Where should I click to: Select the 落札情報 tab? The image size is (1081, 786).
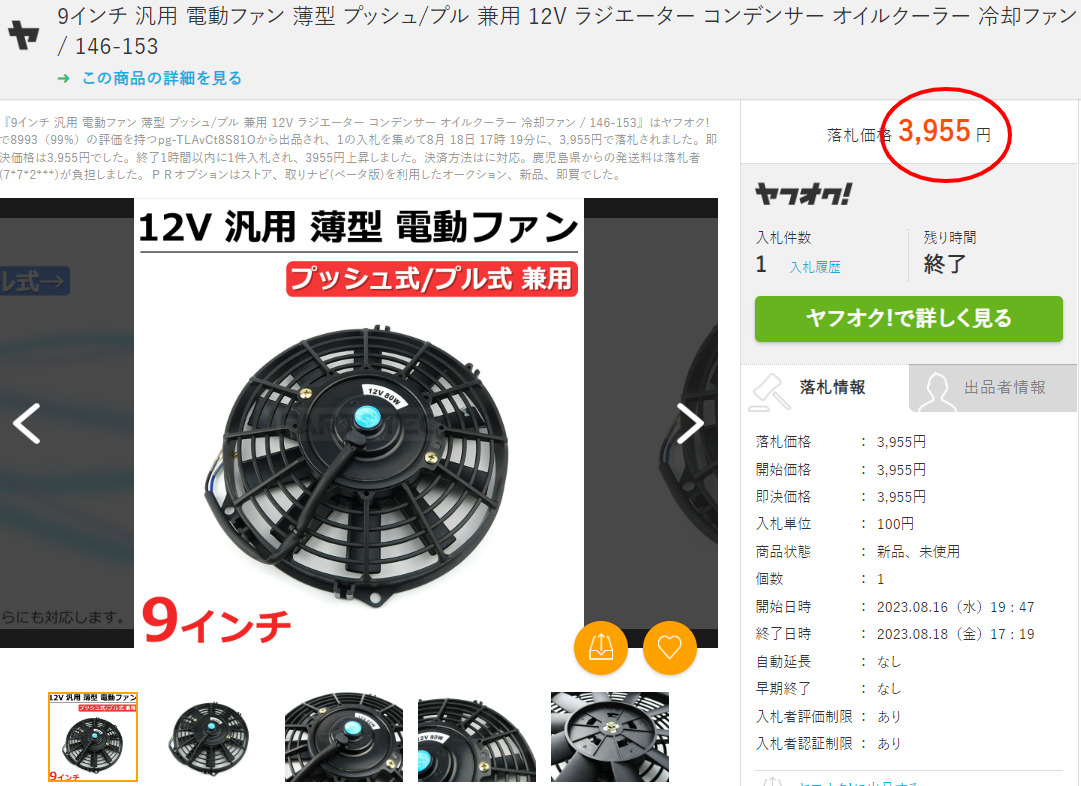click(825, 387)
